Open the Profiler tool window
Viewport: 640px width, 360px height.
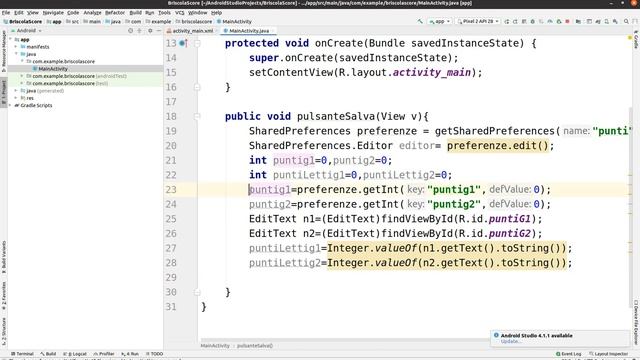(x=104, y=354)
